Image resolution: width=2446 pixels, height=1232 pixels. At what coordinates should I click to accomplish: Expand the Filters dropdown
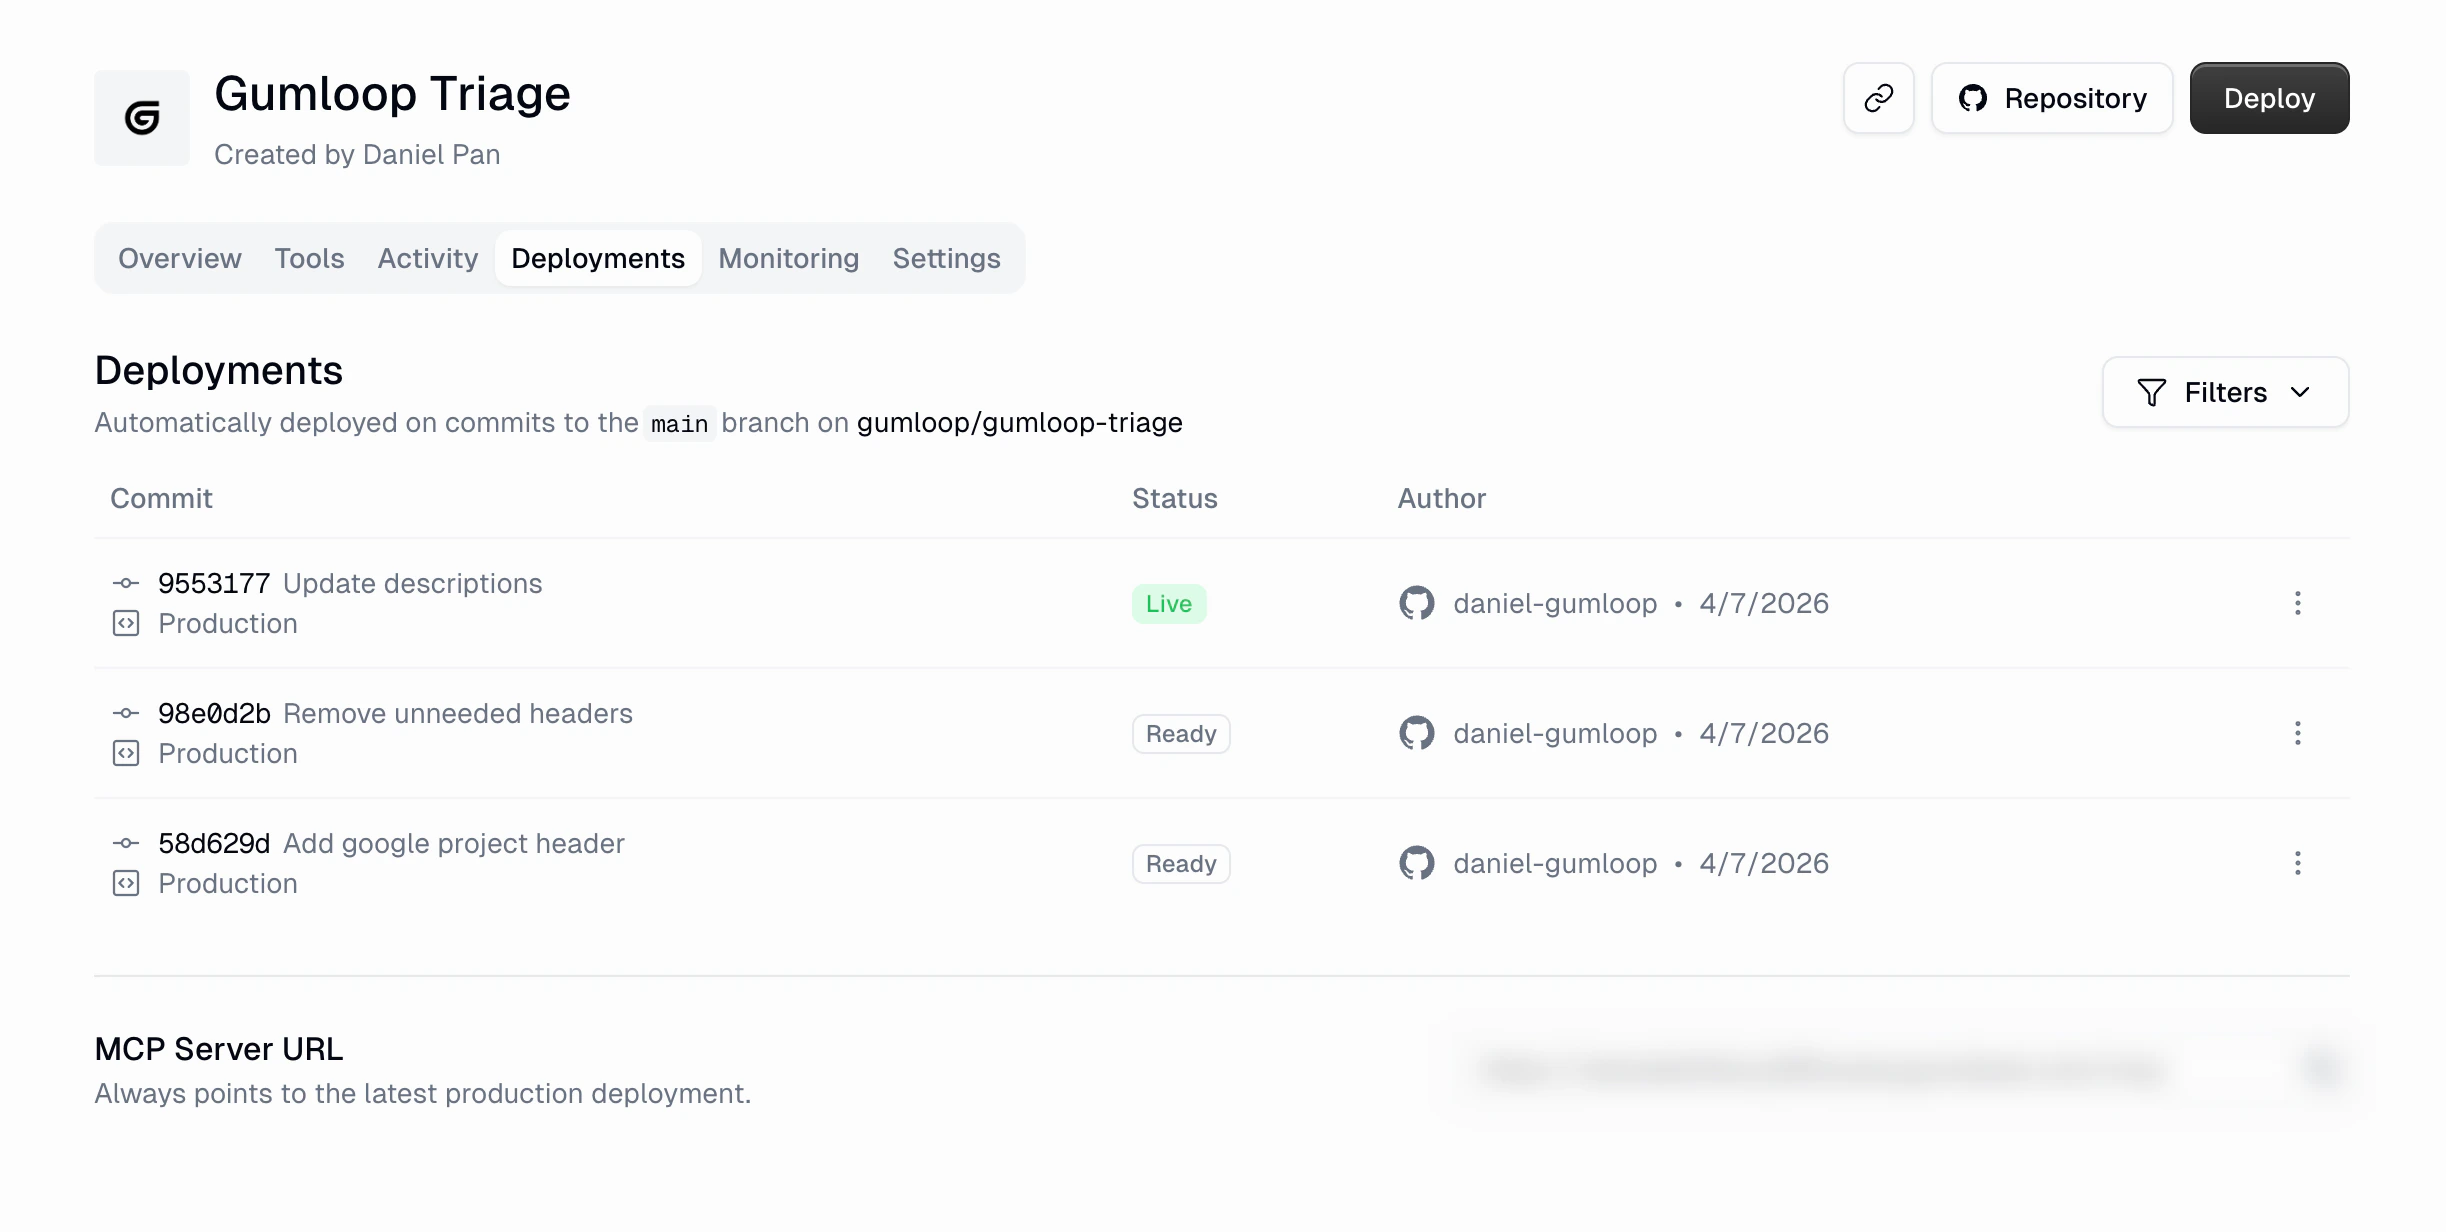click(x=2225, y=392)
